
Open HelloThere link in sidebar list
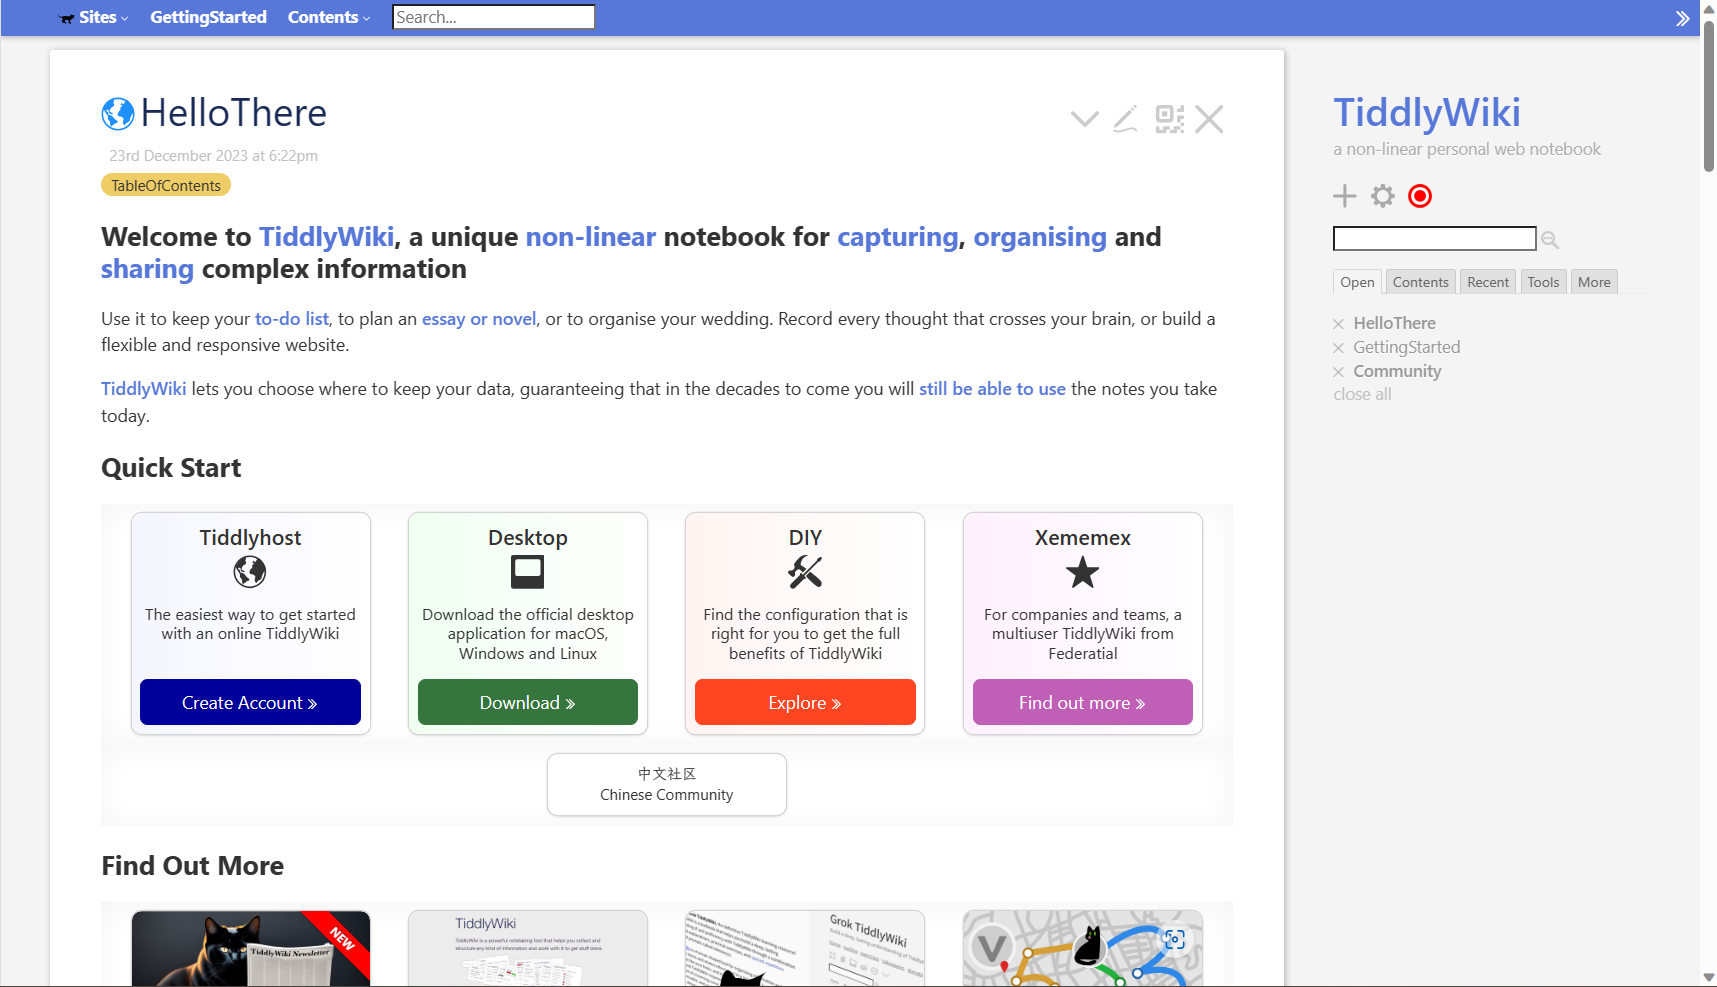(1394, 323)
